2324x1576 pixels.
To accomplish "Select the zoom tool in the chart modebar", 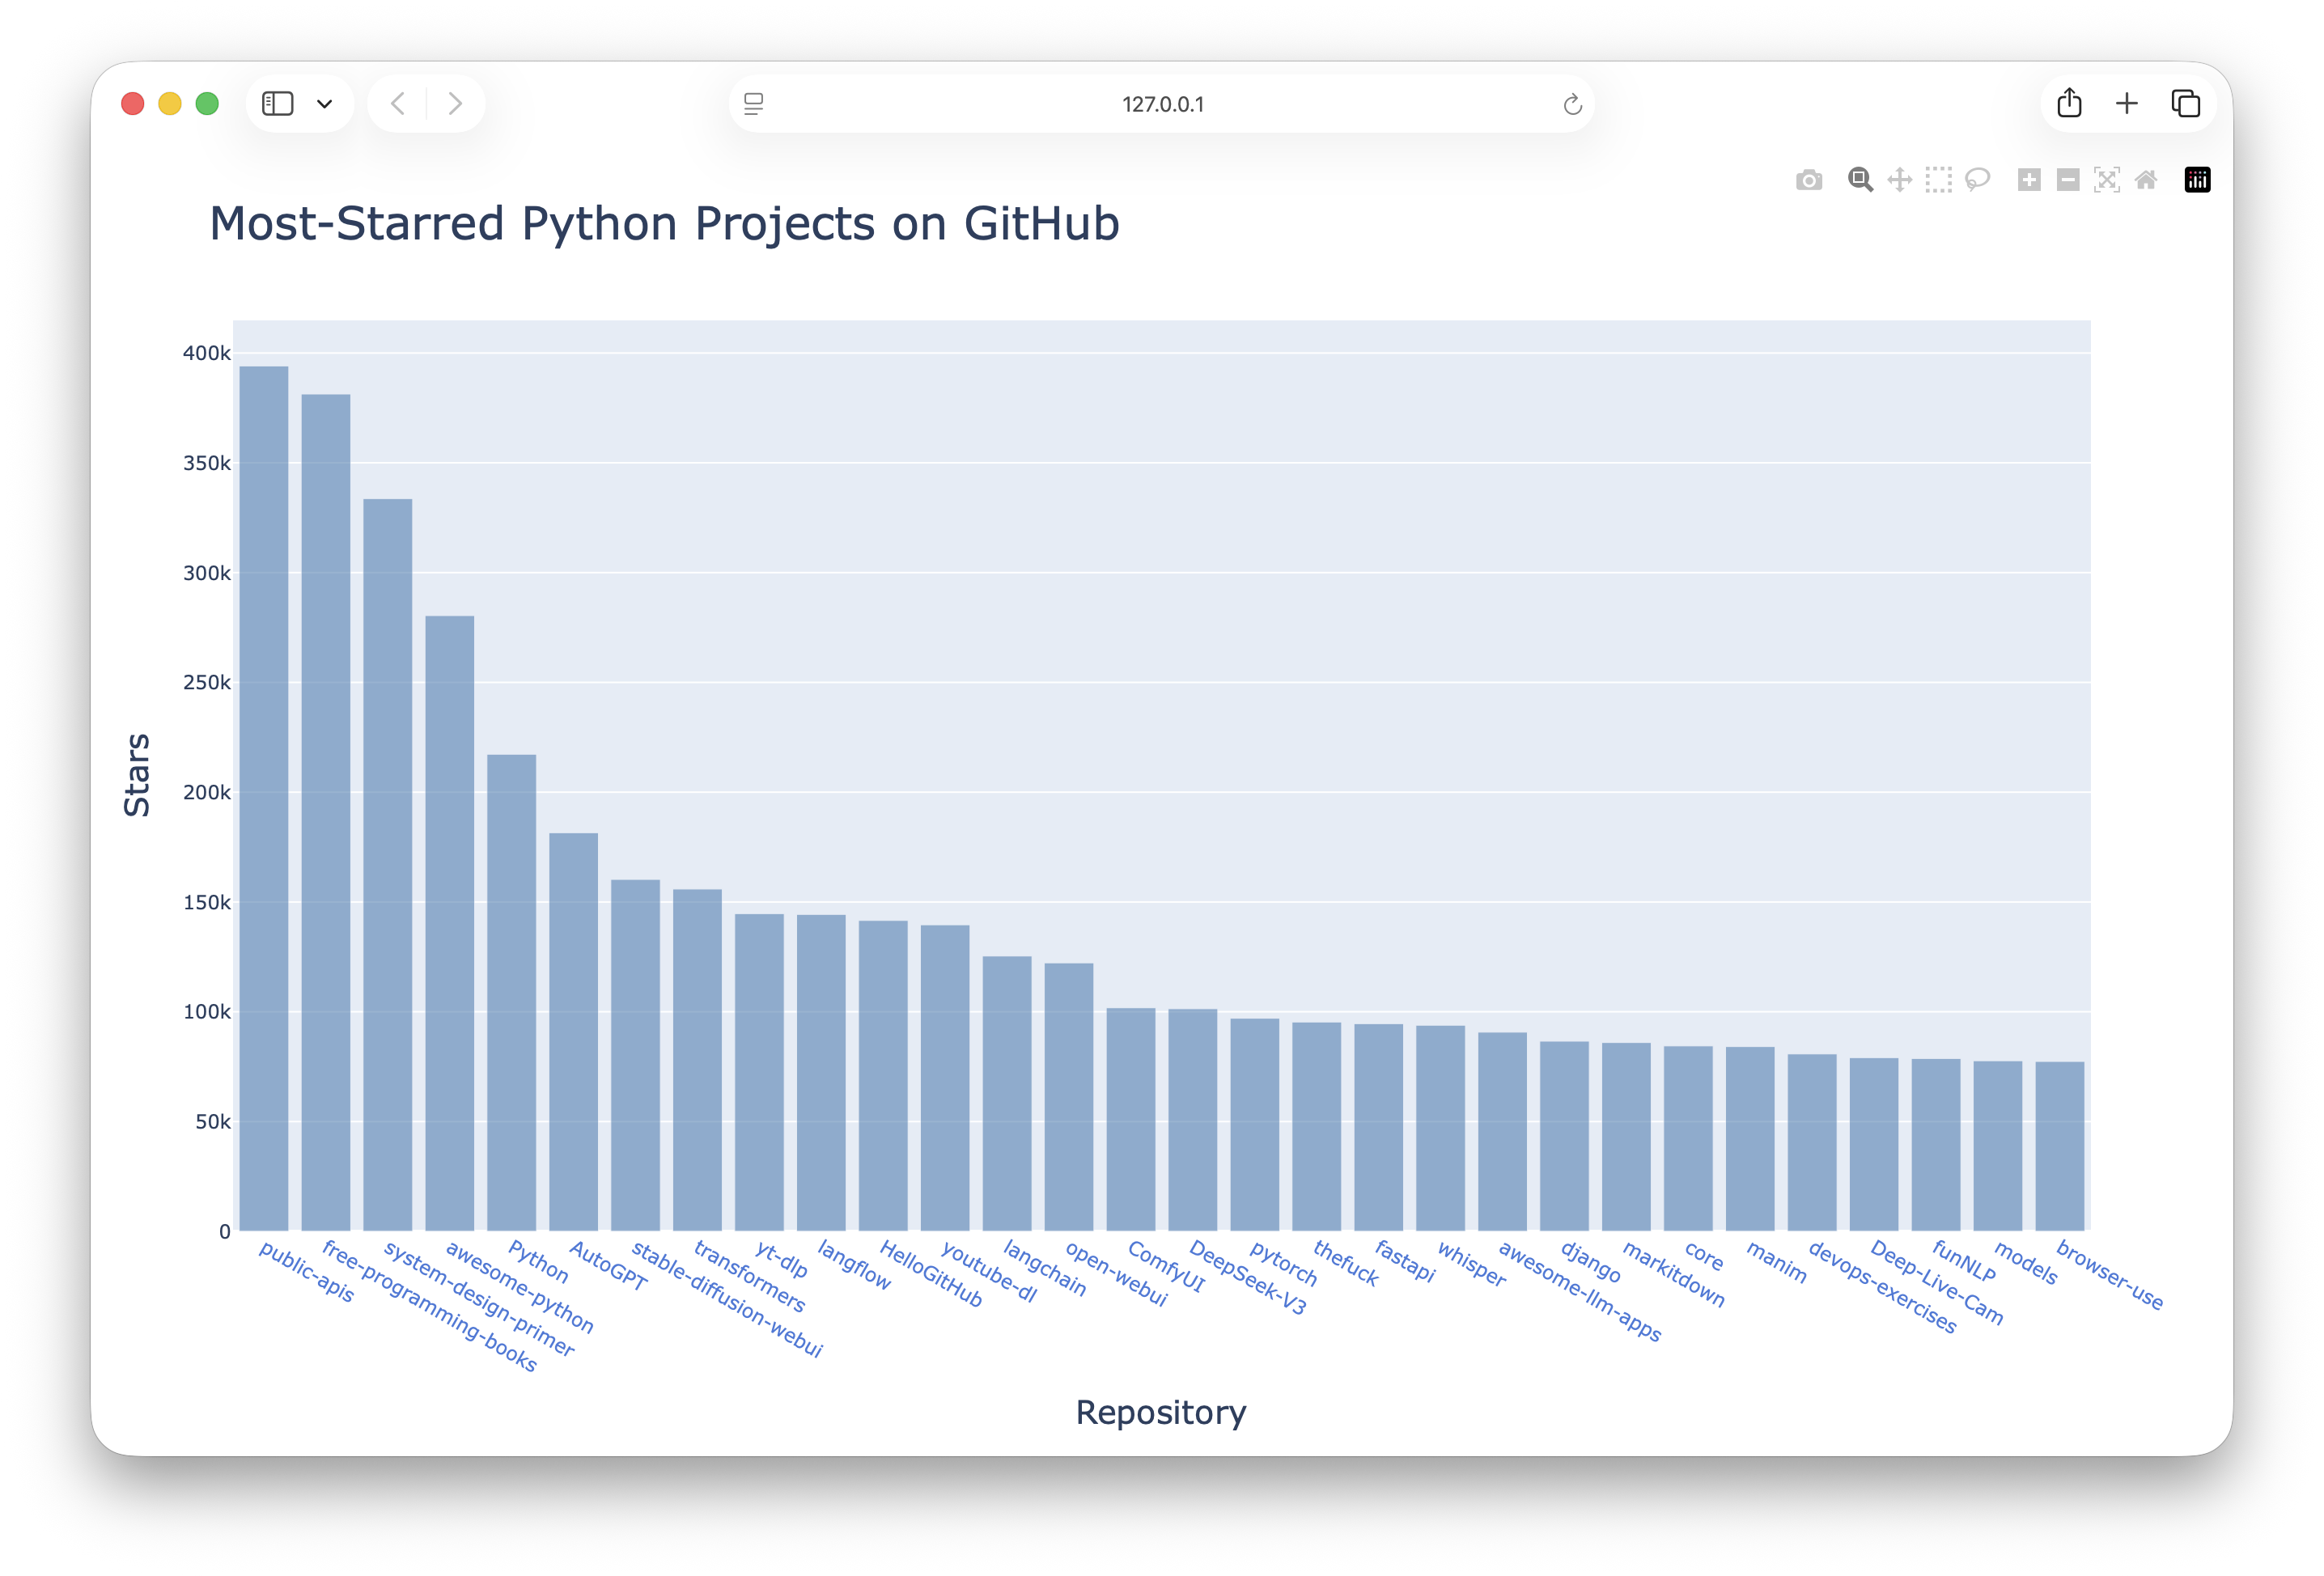I will pyautogui.click(x=1860, y=180).
